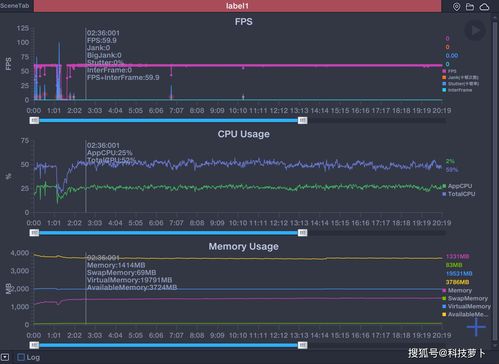The height and width of the screenshot is (364, 499).
Task: Click the Memory:1414MB tooltip value
Action: [x=116, y=265]
